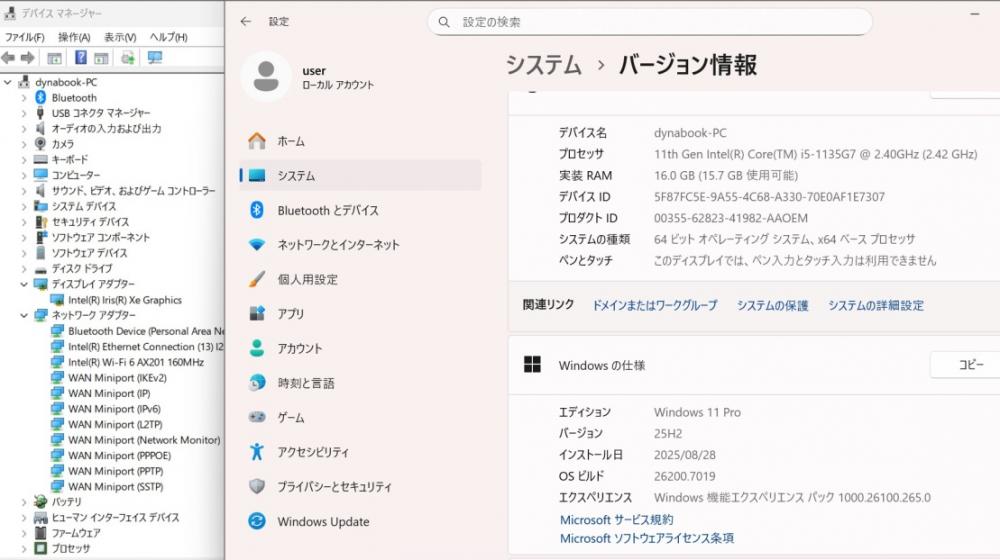The height and width of the screenshot is (560, 1000).
Task: Click the Windows の仕様 section header
Action: coord(754,365)
